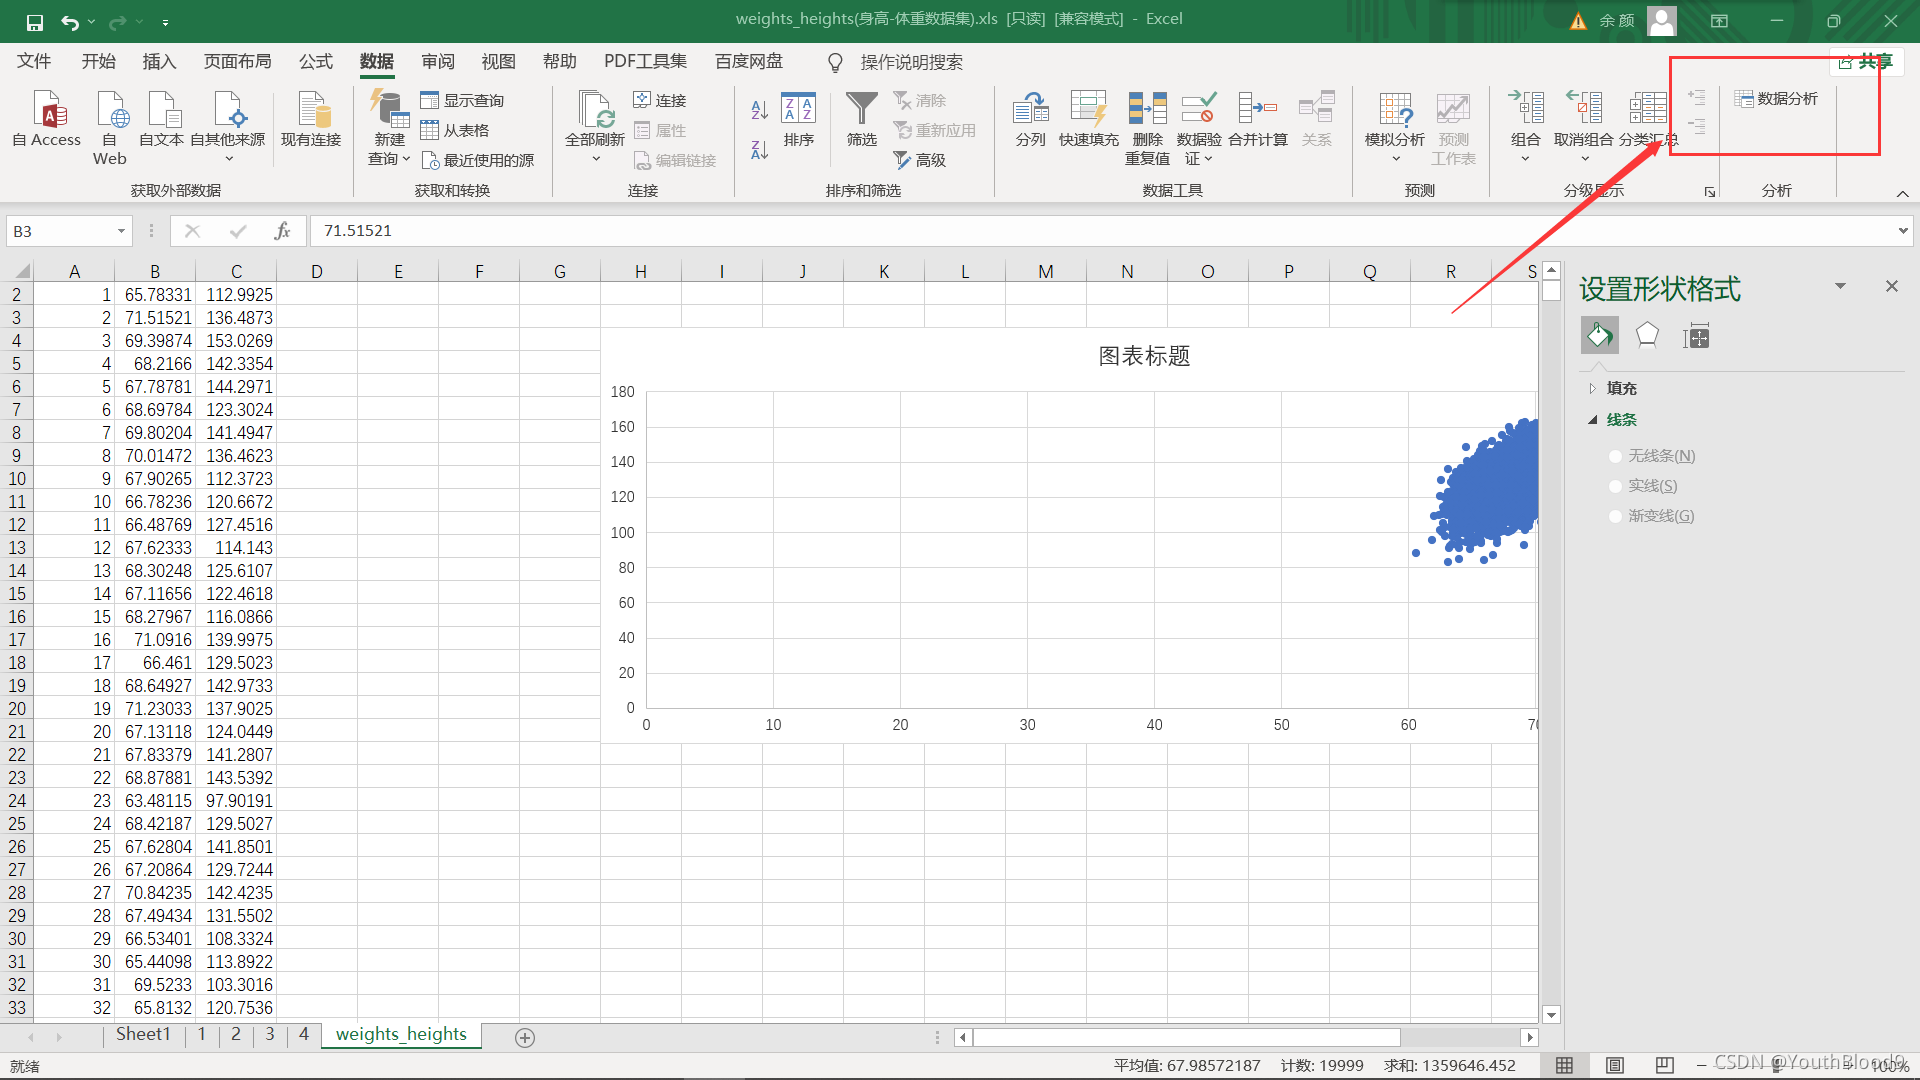Switch to the Sheet1 worksheet tab

143,1034
